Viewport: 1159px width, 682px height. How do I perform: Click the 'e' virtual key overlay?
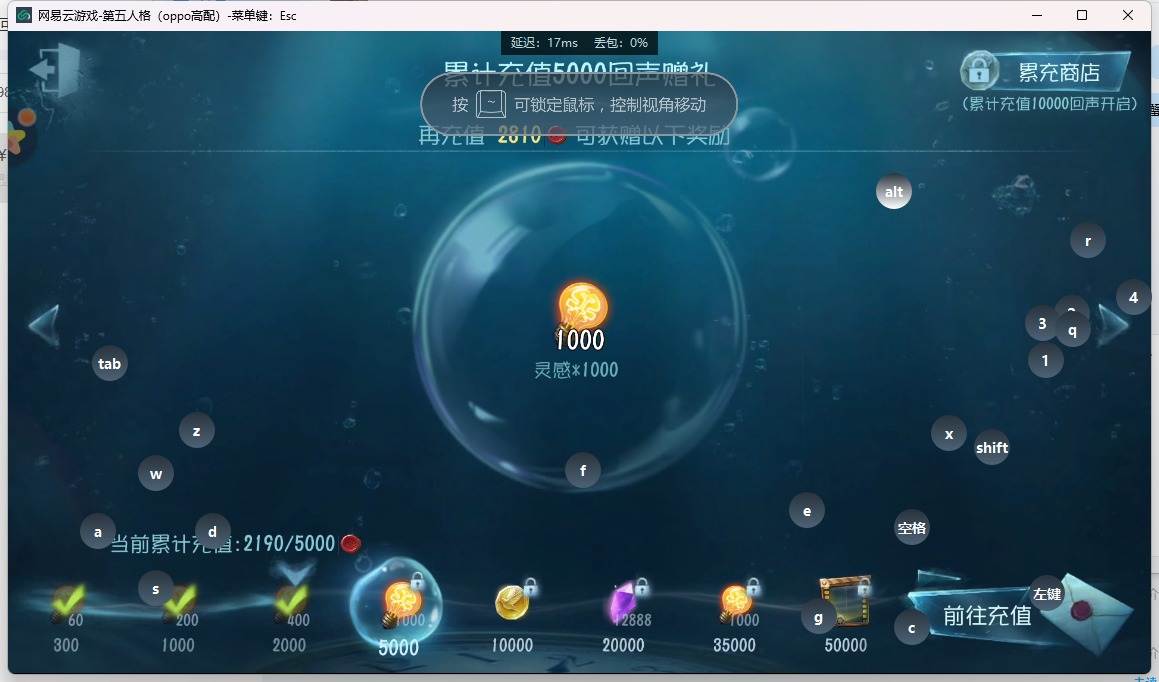click(806, 511)
